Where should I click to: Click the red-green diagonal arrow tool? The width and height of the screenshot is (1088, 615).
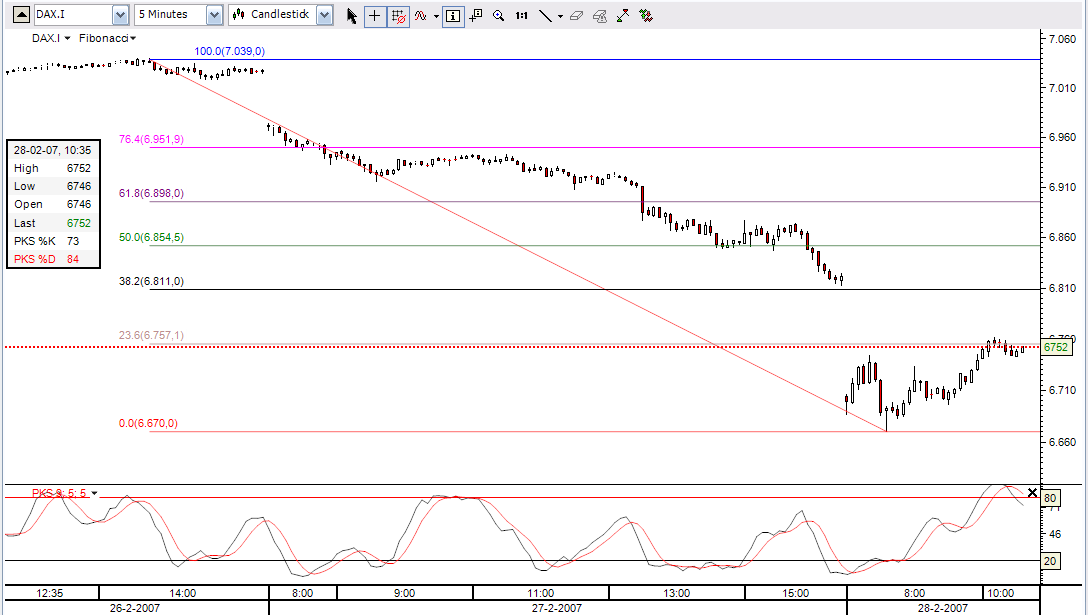[x=623, y=15]
